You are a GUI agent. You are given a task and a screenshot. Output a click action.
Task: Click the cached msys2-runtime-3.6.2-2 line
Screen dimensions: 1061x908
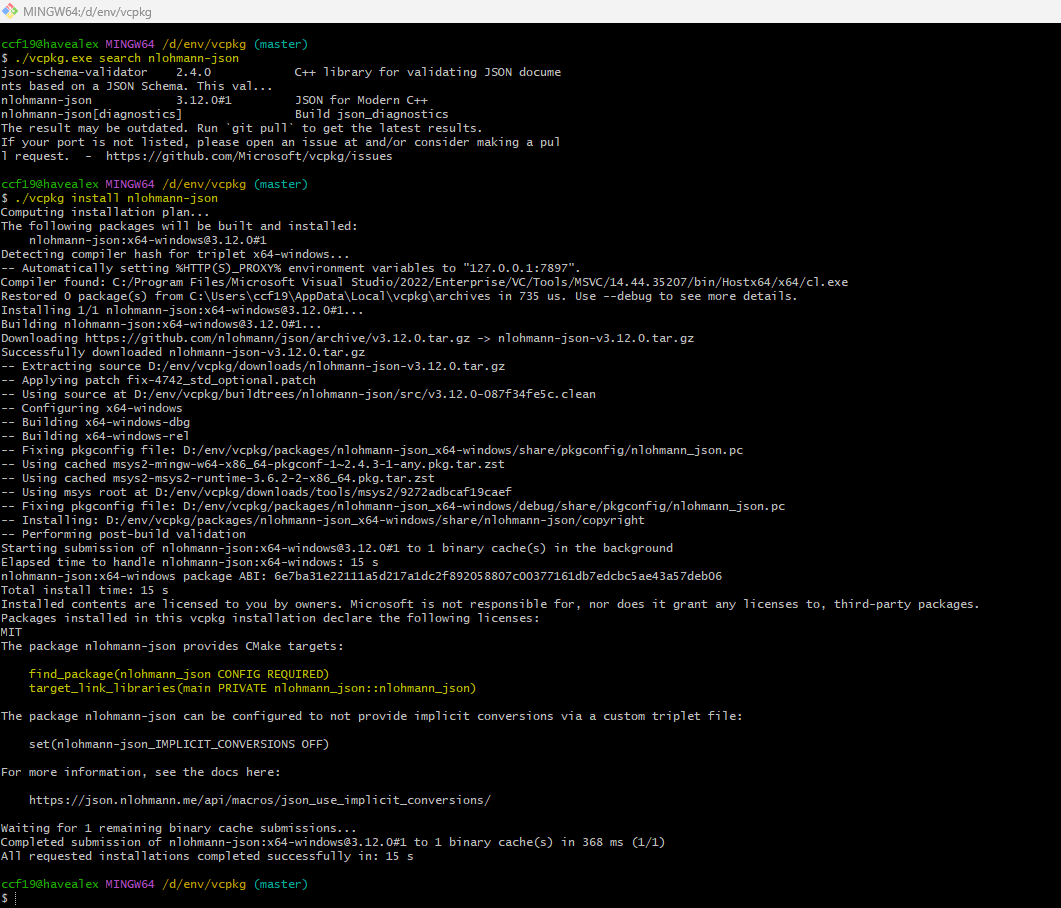click(217, 478)
